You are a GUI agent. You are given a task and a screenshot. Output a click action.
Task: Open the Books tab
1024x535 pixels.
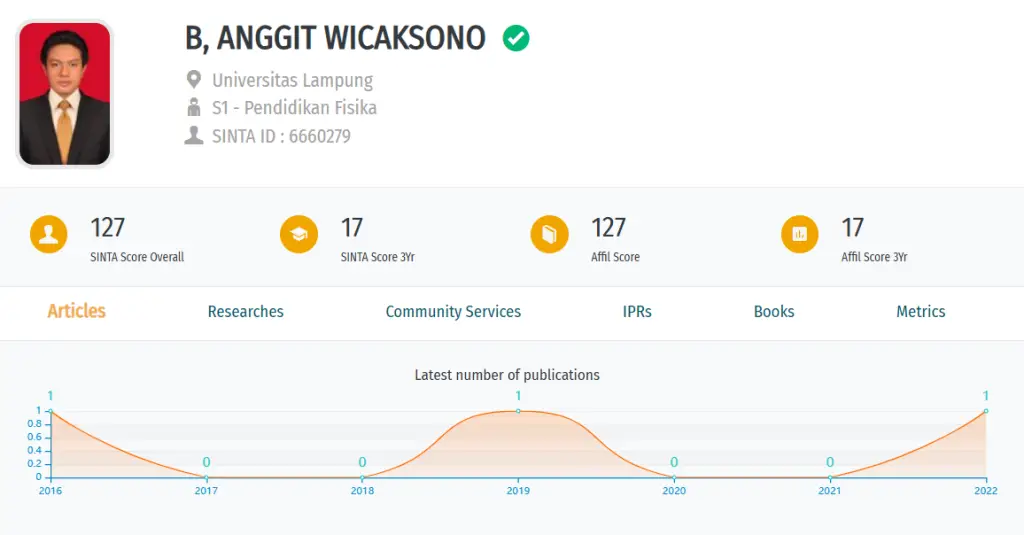[x=774, y=312]
